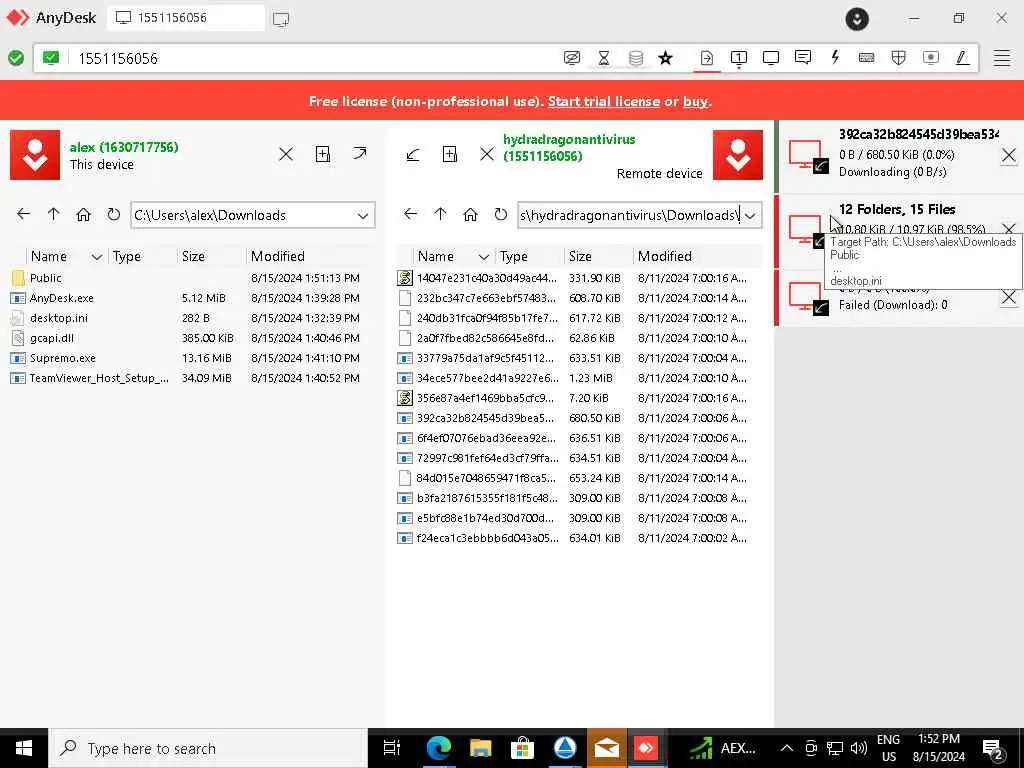The image size is (1024, 768).
Task: Open the file transfer icon with red underline
Action: tap(707, 58)
